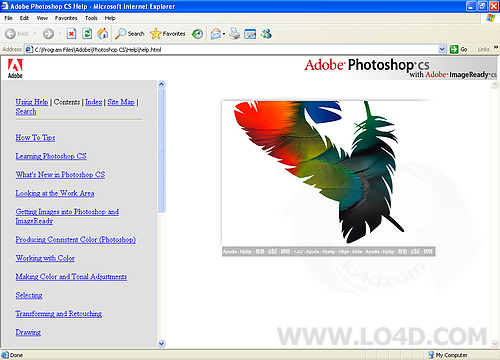The height and width of the screenshot is (360, 500).
Task: Click the Photoshop feather splash image
Action: coord(329,178)
